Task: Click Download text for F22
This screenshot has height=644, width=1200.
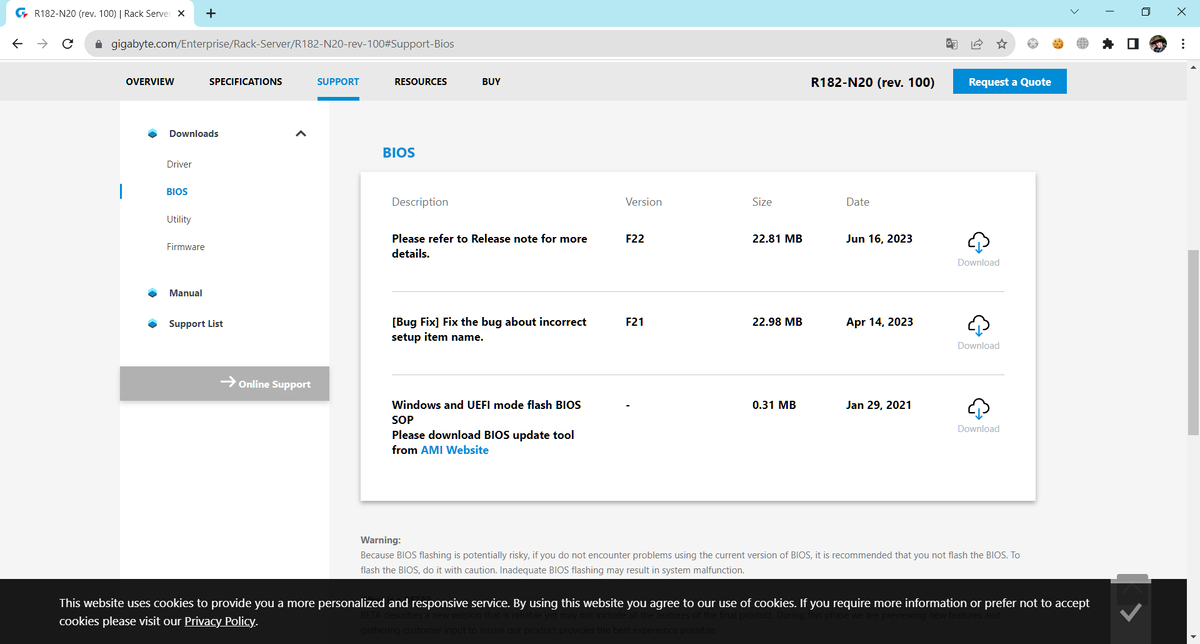Action: [978, 262]
